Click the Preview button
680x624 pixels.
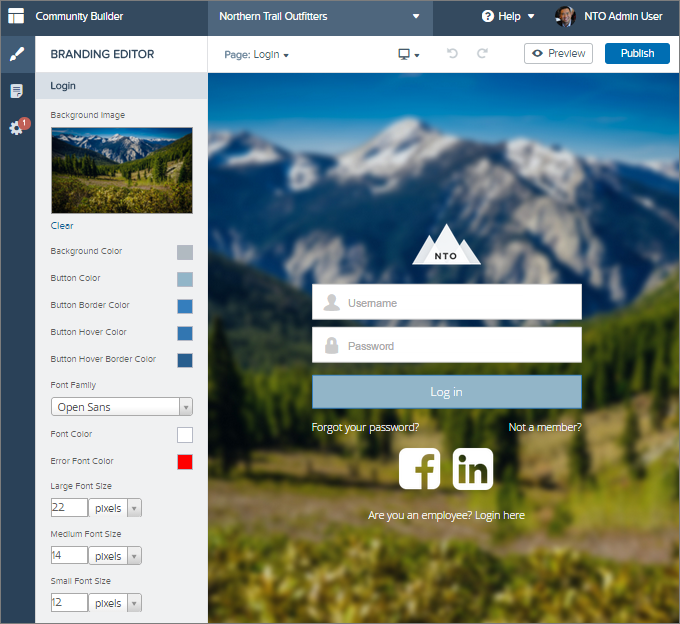(x=559, y=53)
